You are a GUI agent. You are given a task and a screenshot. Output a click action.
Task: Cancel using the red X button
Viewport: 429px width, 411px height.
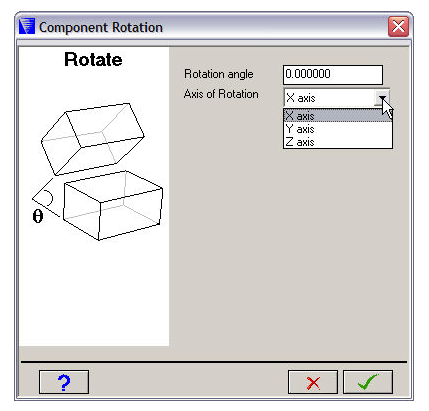(x=313, y=382)
